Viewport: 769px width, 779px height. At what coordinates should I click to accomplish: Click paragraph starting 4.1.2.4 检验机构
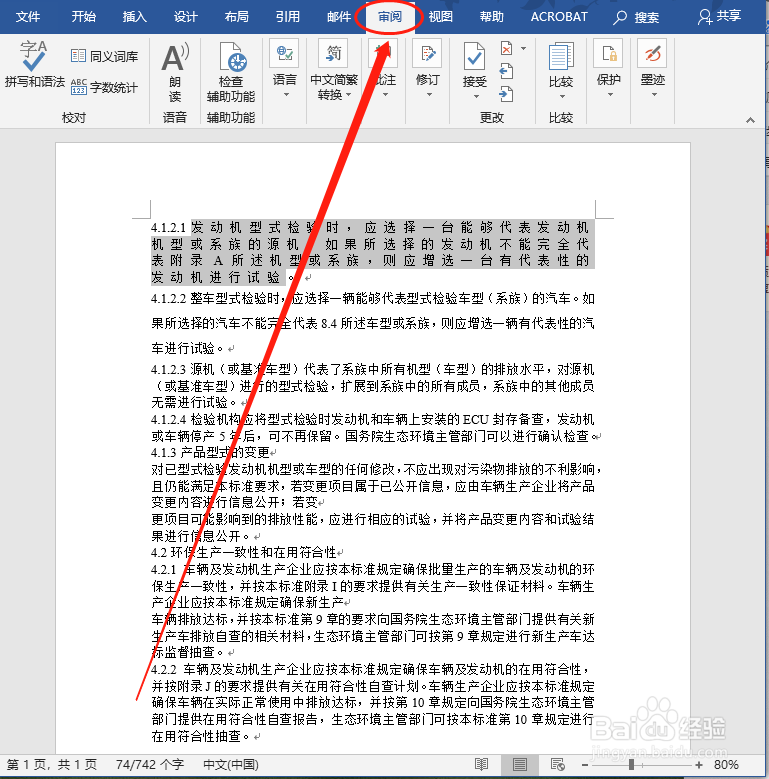(x=376, y=428)
